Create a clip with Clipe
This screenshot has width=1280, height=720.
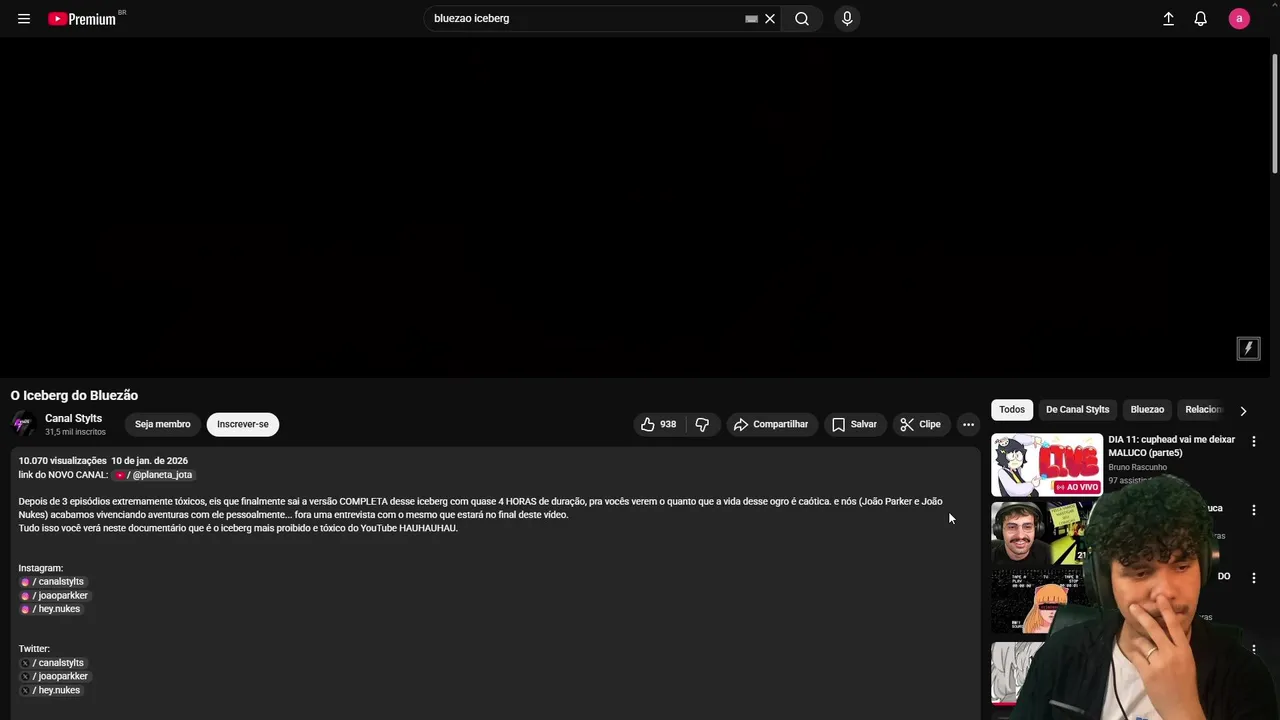(x=920, y=424)
